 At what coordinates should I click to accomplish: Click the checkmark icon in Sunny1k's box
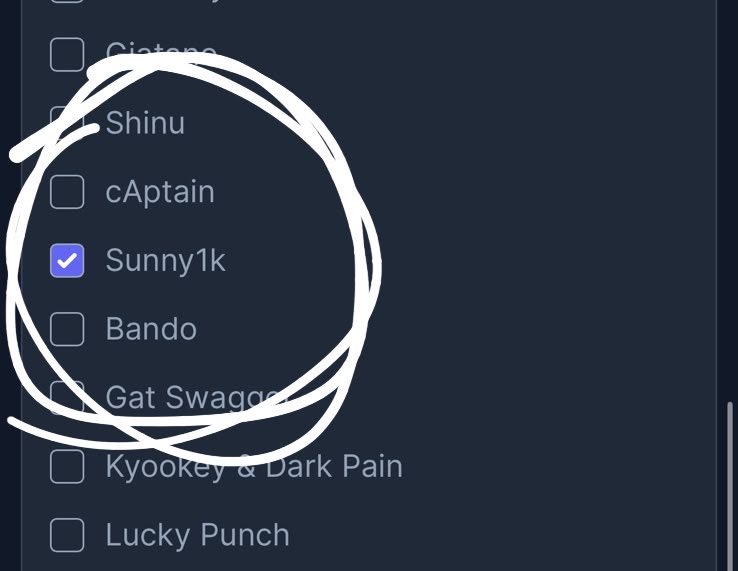[67, 260]
